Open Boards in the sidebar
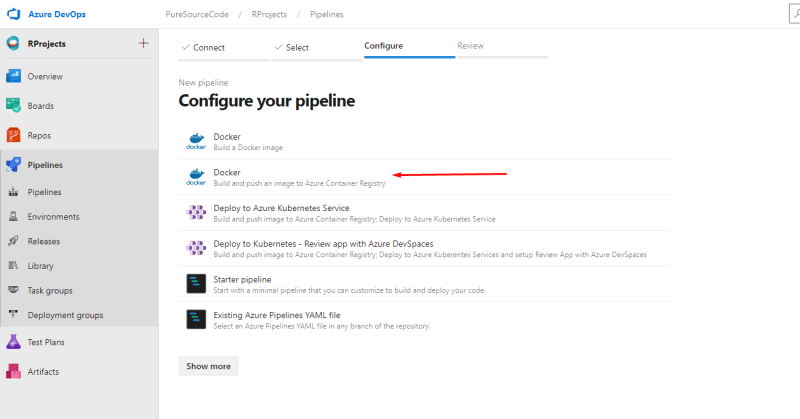Screen dimensions: 800x419 [79, 106]
